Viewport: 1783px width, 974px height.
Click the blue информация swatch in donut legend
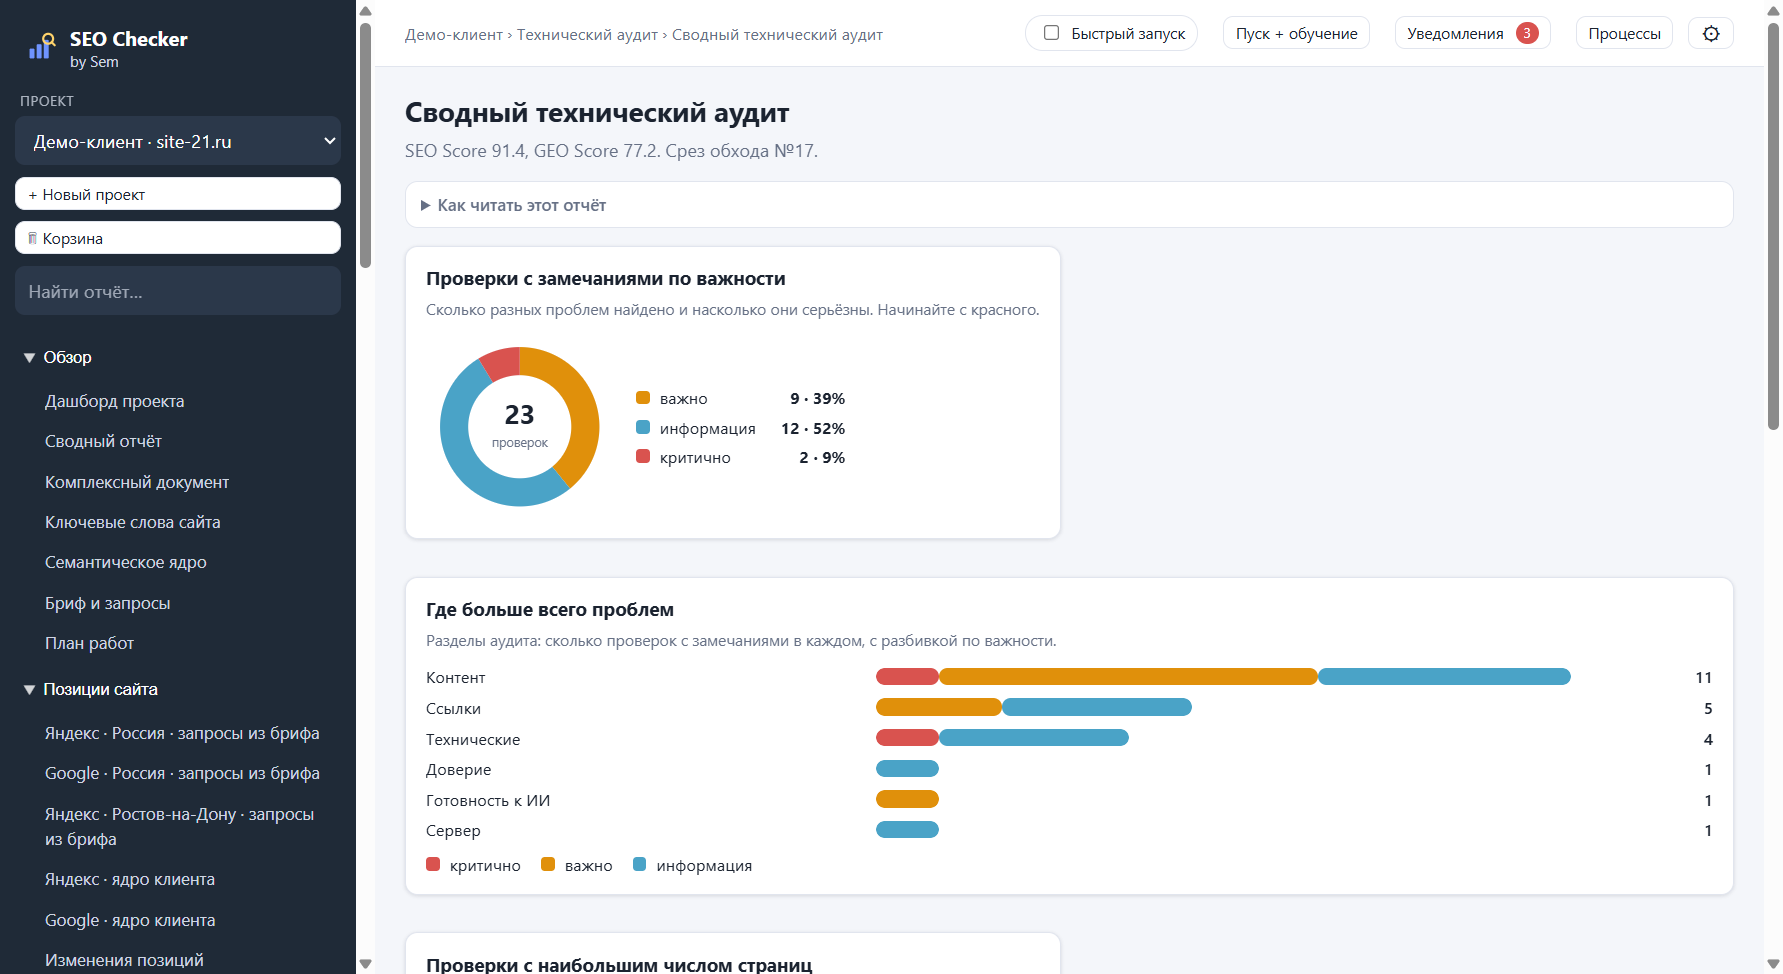[643, 427]
